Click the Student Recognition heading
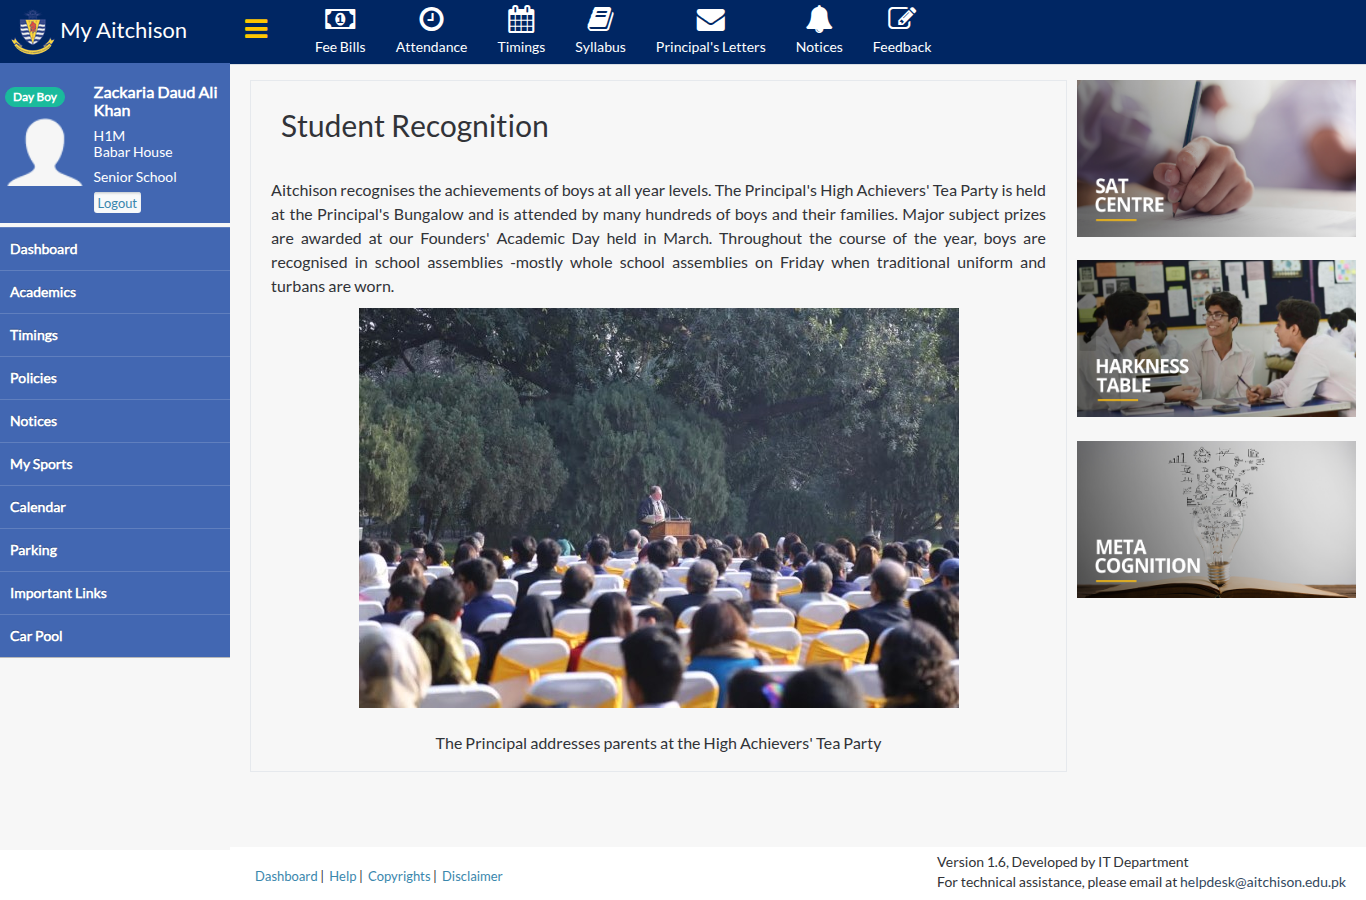 tap(414, 126)
